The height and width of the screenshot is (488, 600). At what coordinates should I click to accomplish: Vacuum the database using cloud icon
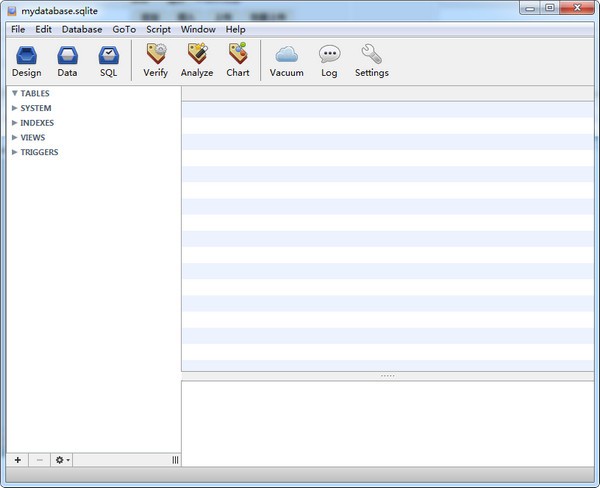pyautogui.click(x=287, y=54)
